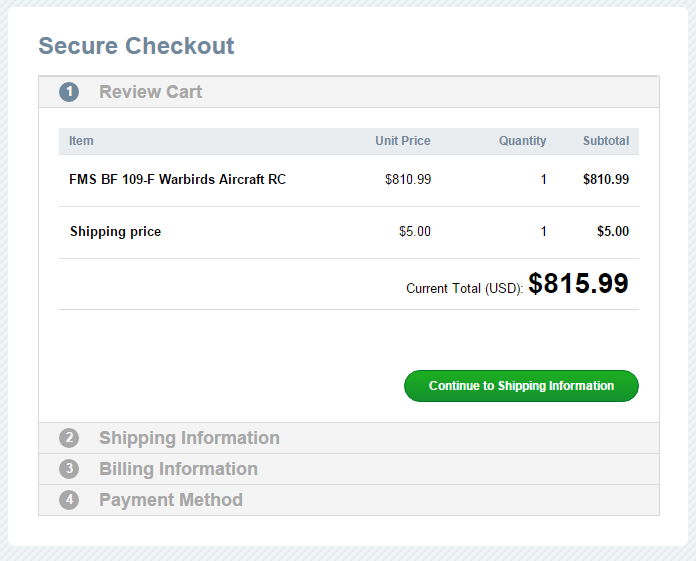Select the Unit Price column header
Screen dimensions: 696x561
coord(402,141)
